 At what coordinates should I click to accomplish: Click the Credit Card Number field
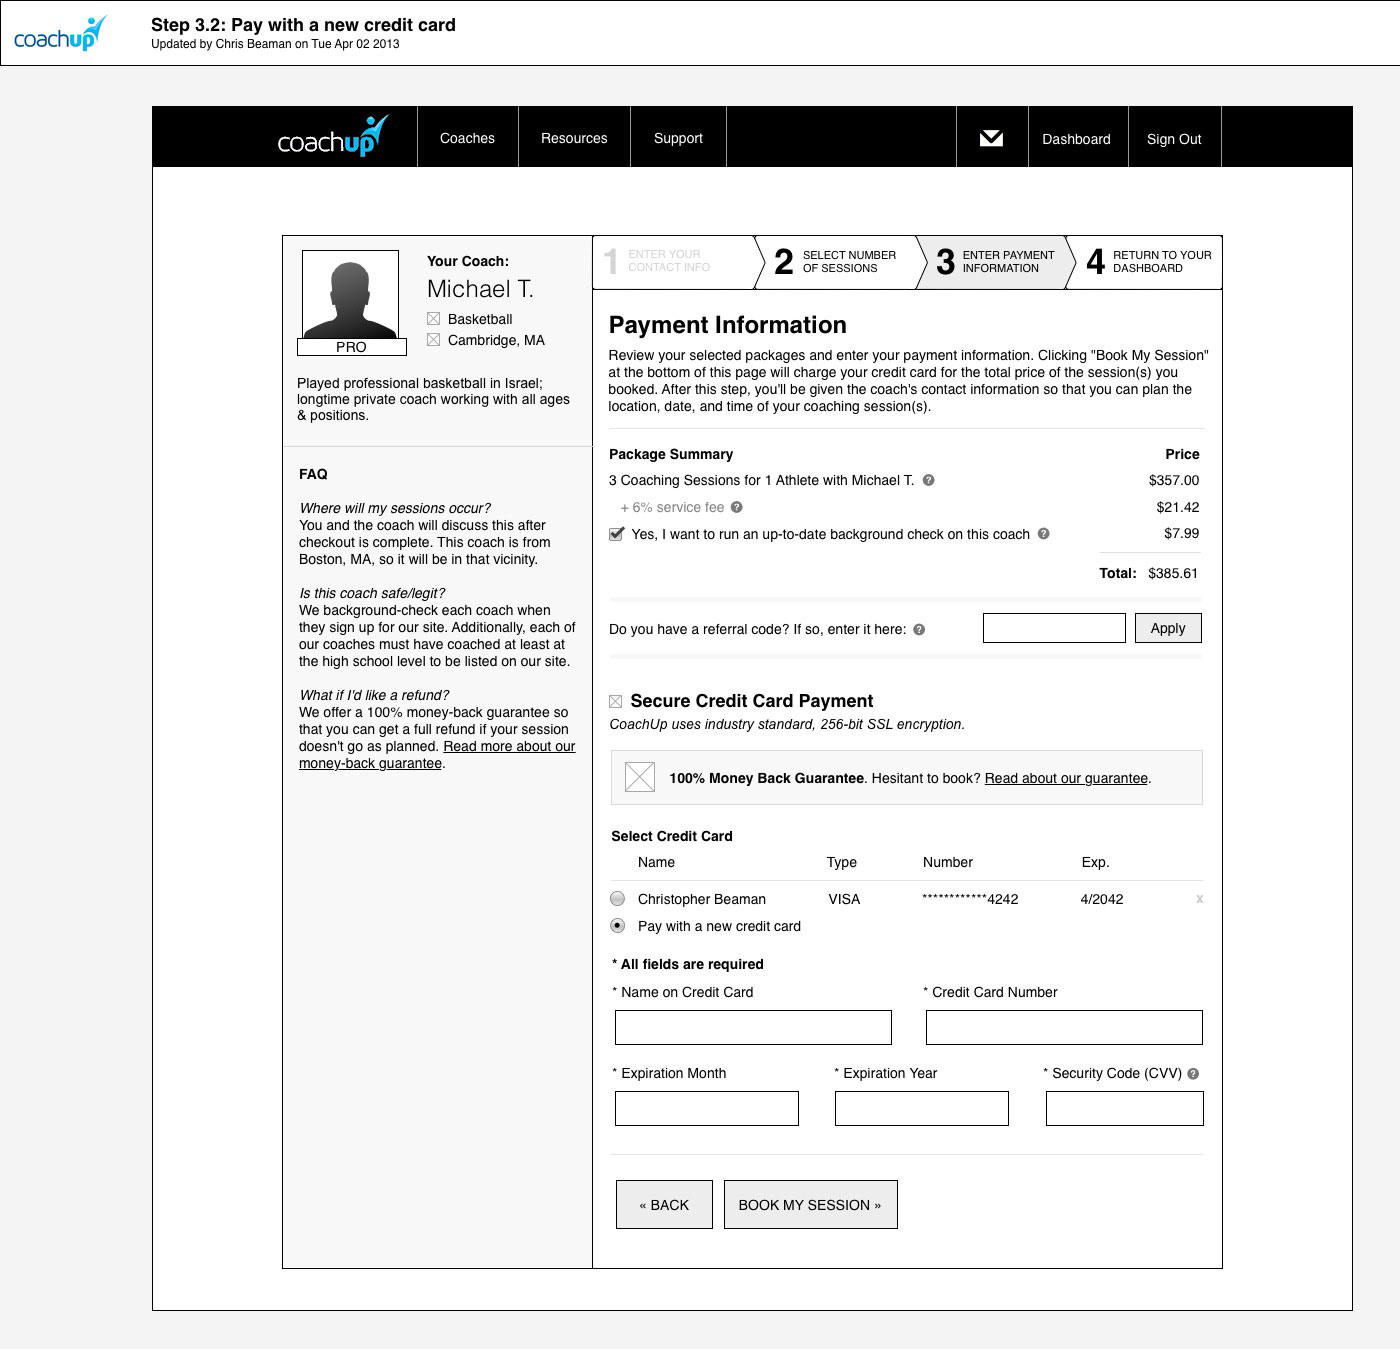(x=1064, y=1027)
